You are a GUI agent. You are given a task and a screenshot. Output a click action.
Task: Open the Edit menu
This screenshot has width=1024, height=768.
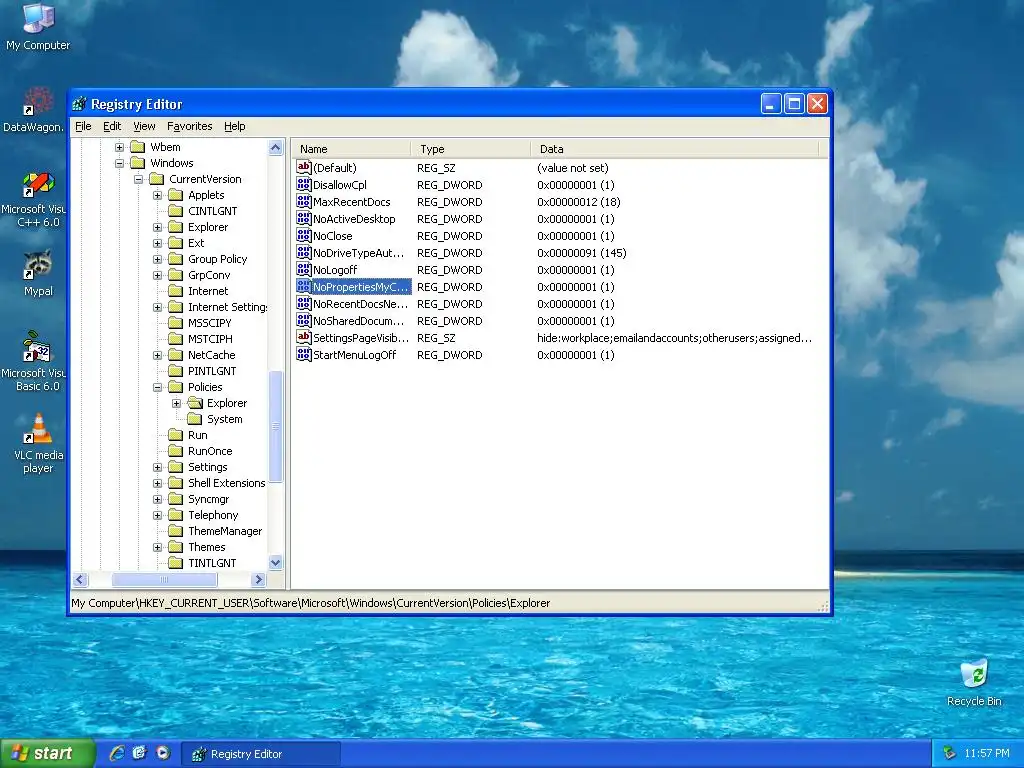click(112, 126)
